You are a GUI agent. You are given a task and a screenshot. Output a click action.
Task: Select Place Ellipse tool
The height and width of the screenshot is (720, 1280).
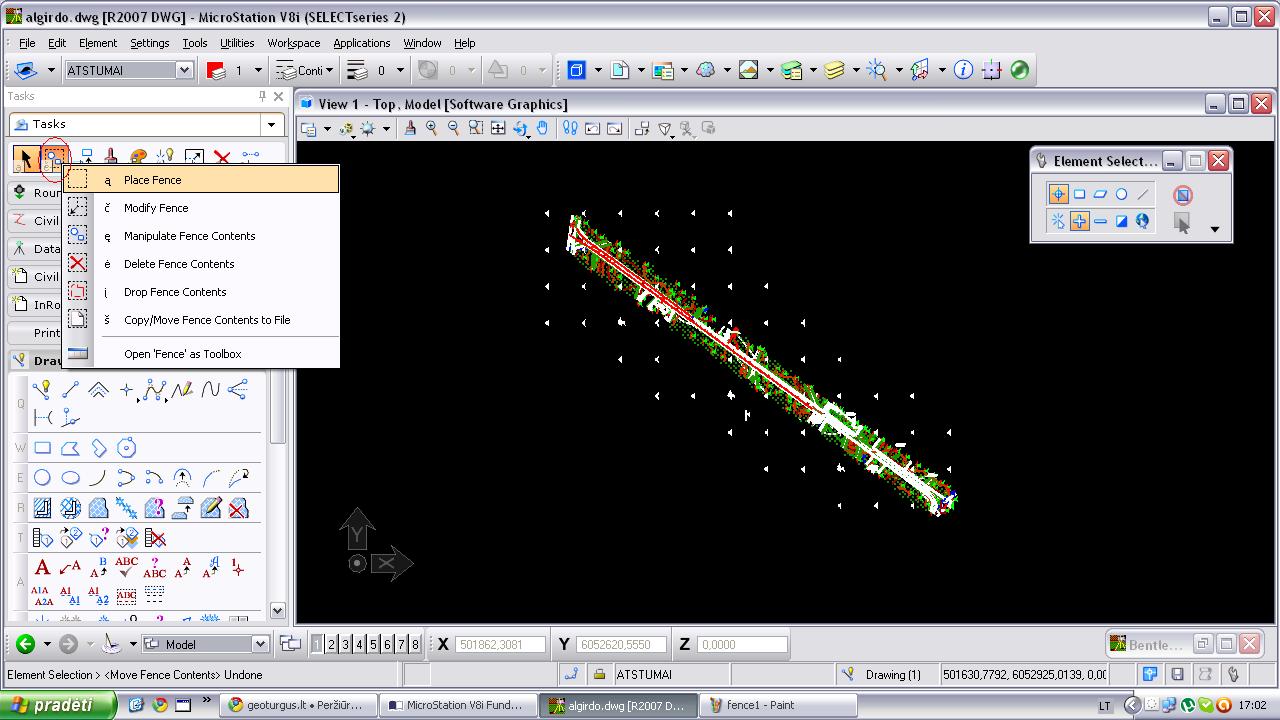pyautogui.click(x=70, y=478)
